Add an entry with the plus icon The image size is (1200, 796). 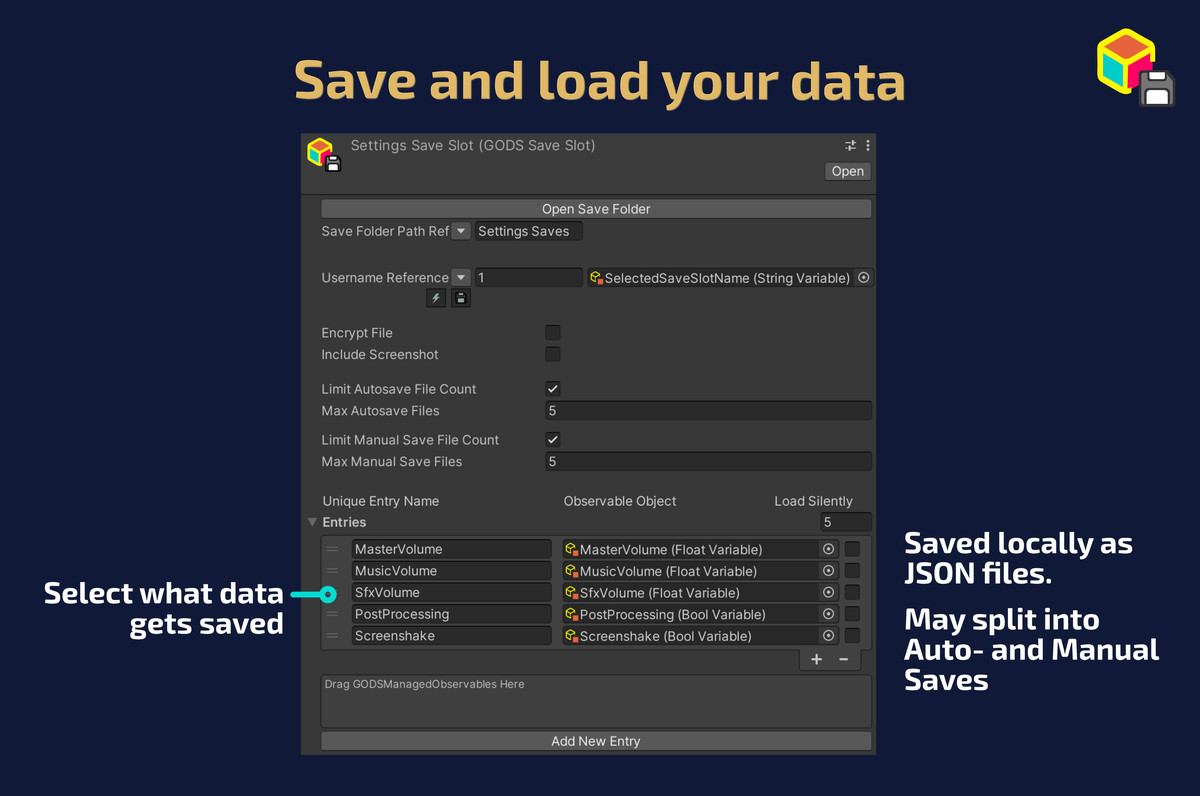(817, 660)
